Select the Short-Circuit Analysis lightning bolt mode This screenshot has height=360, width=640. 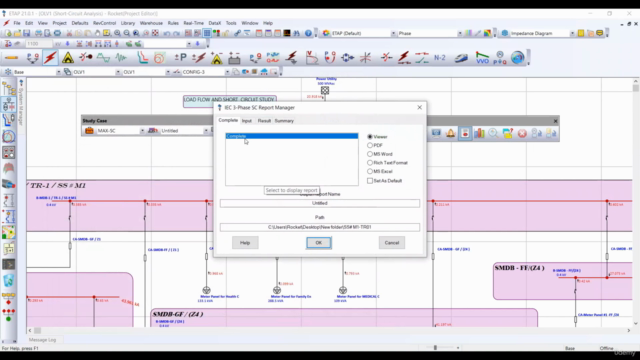coord(50,58)
